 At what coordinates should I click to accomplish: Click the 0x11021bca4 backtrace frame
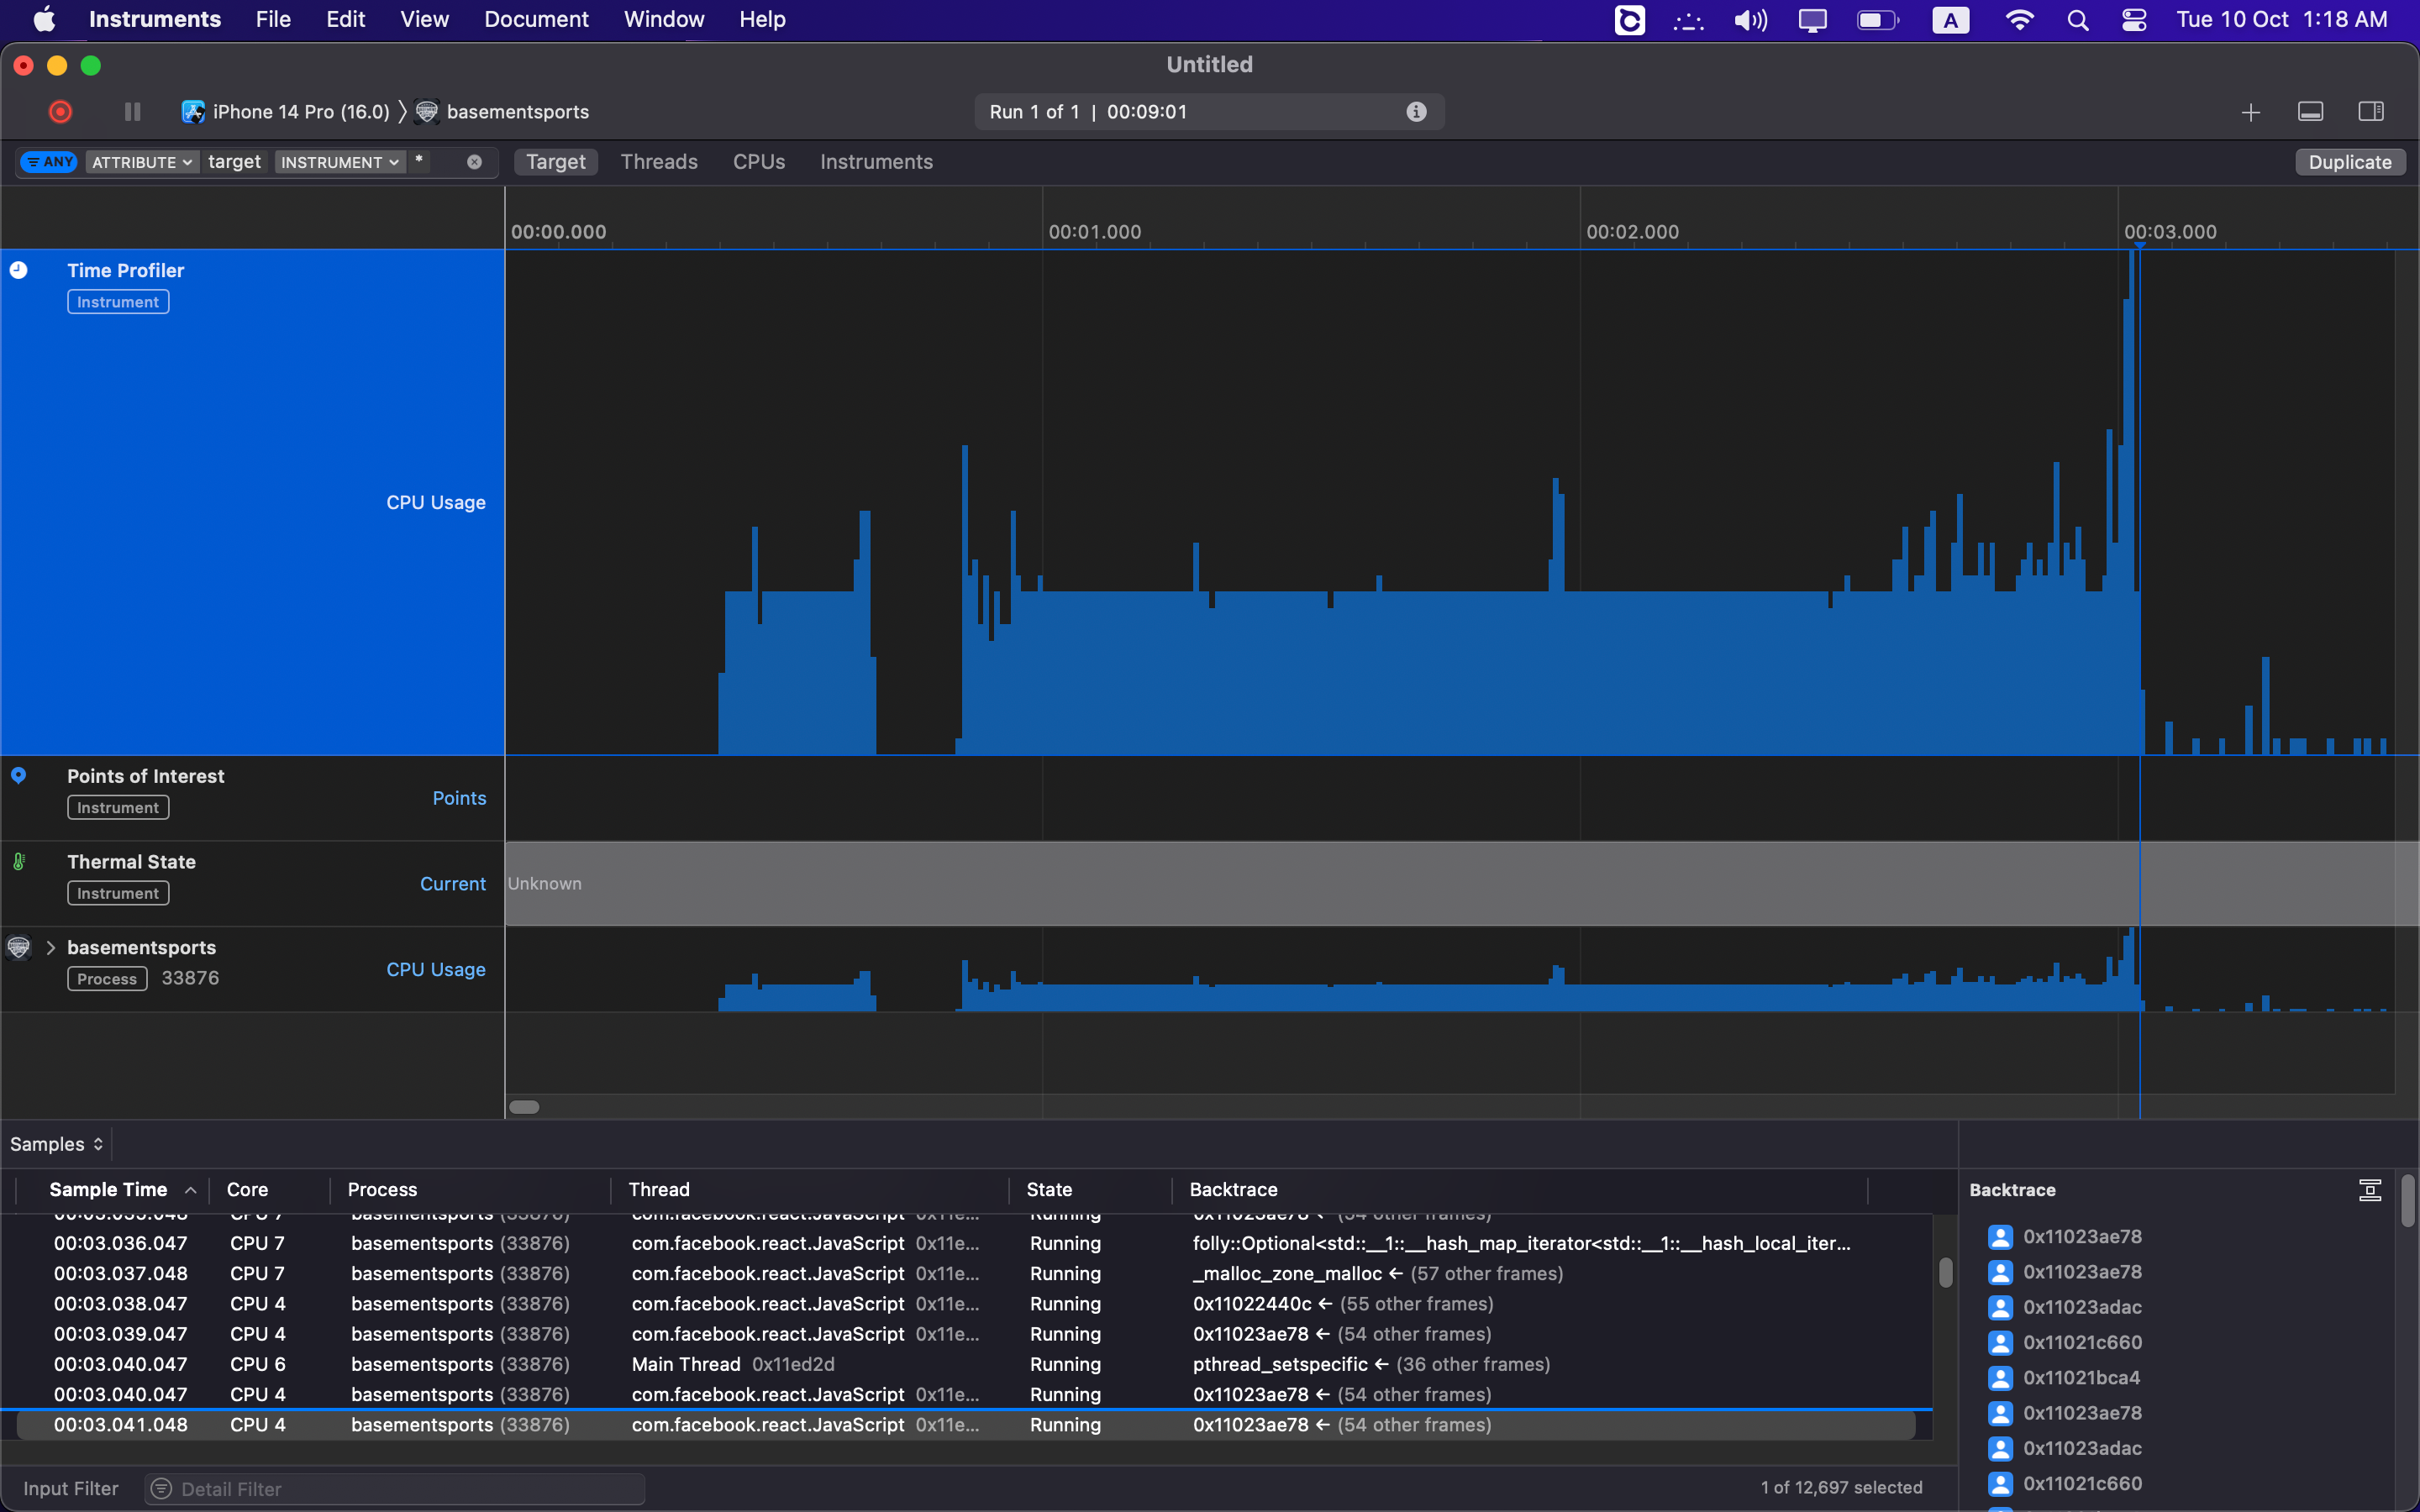[x=2081, y=1378]
